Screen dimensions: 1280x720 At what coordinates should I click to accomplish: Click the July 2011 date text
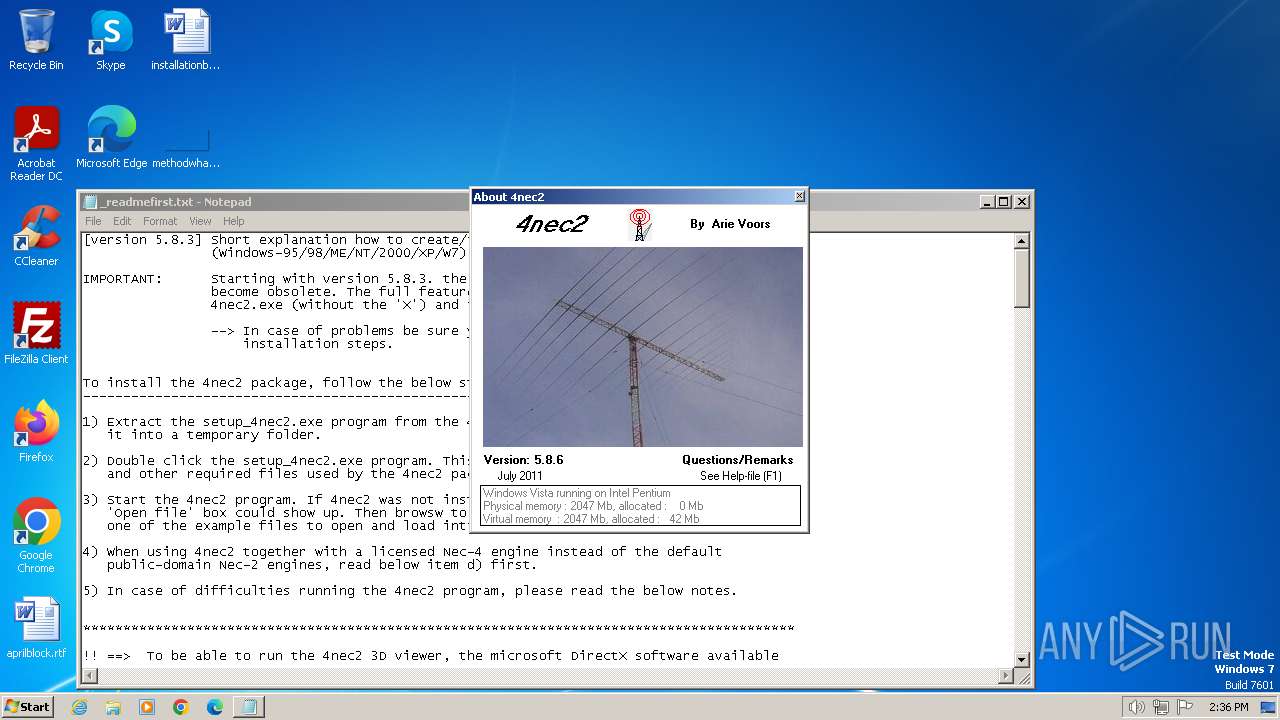tap(520, 476)
